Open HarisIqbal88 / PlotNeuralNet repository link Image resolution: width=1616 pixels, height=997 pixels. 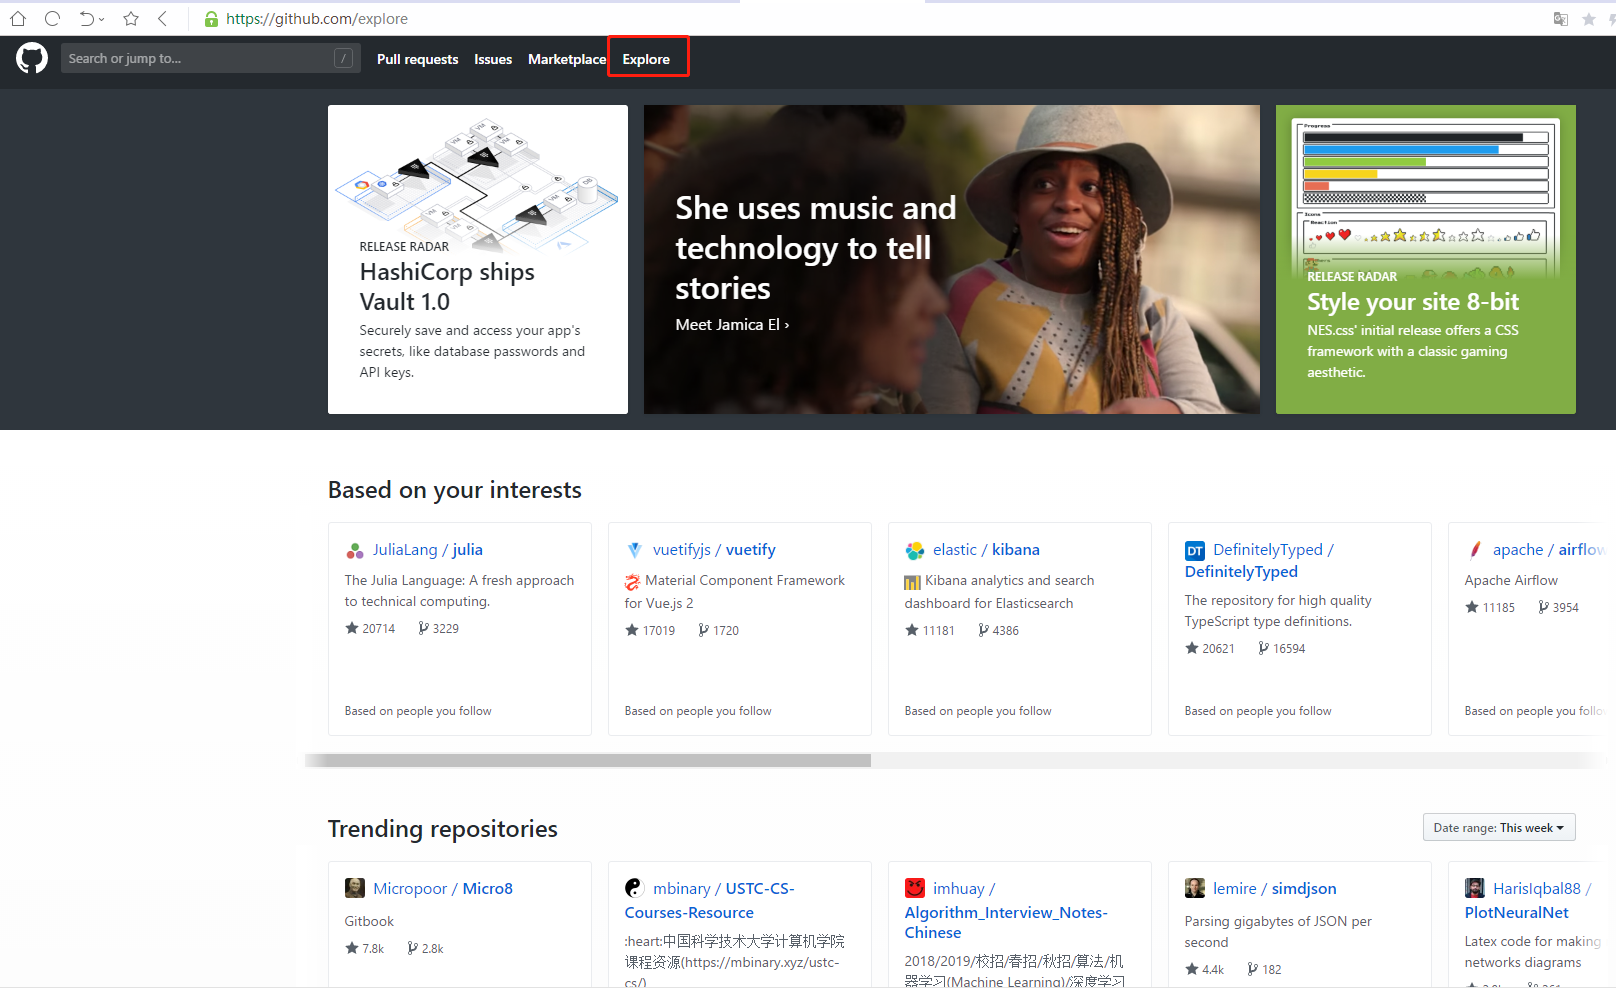tap(1528, 900)
